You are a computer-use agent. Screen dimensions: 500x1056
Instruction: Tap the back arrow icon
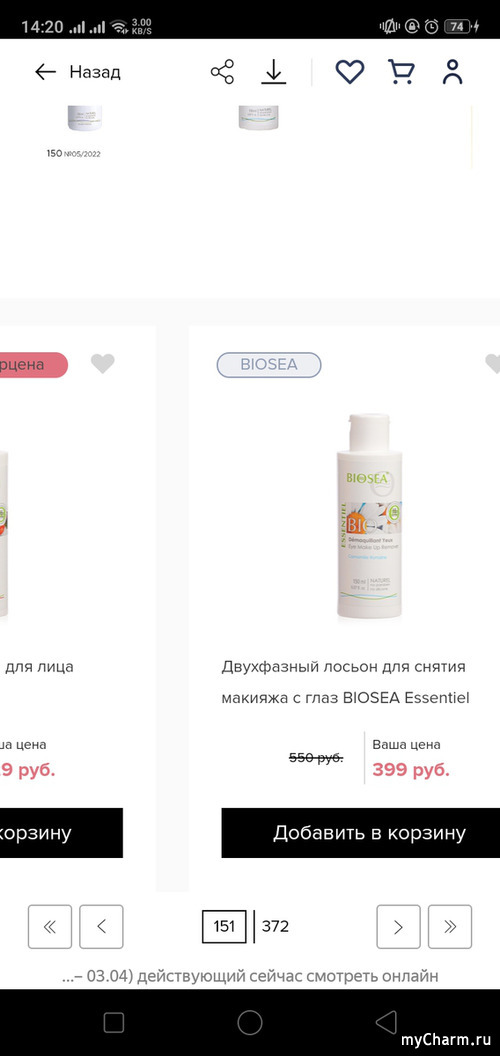pyautogui.click(x=45, y=72)
